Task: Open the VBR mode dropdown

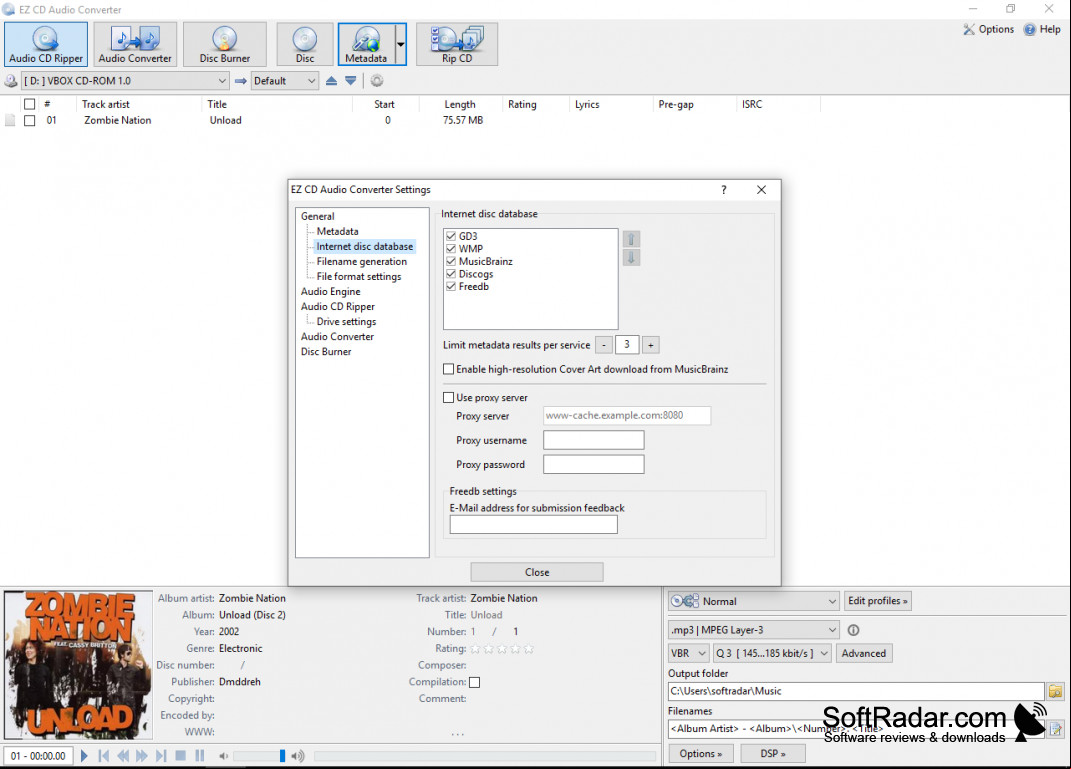Action: tap(688, 654)
